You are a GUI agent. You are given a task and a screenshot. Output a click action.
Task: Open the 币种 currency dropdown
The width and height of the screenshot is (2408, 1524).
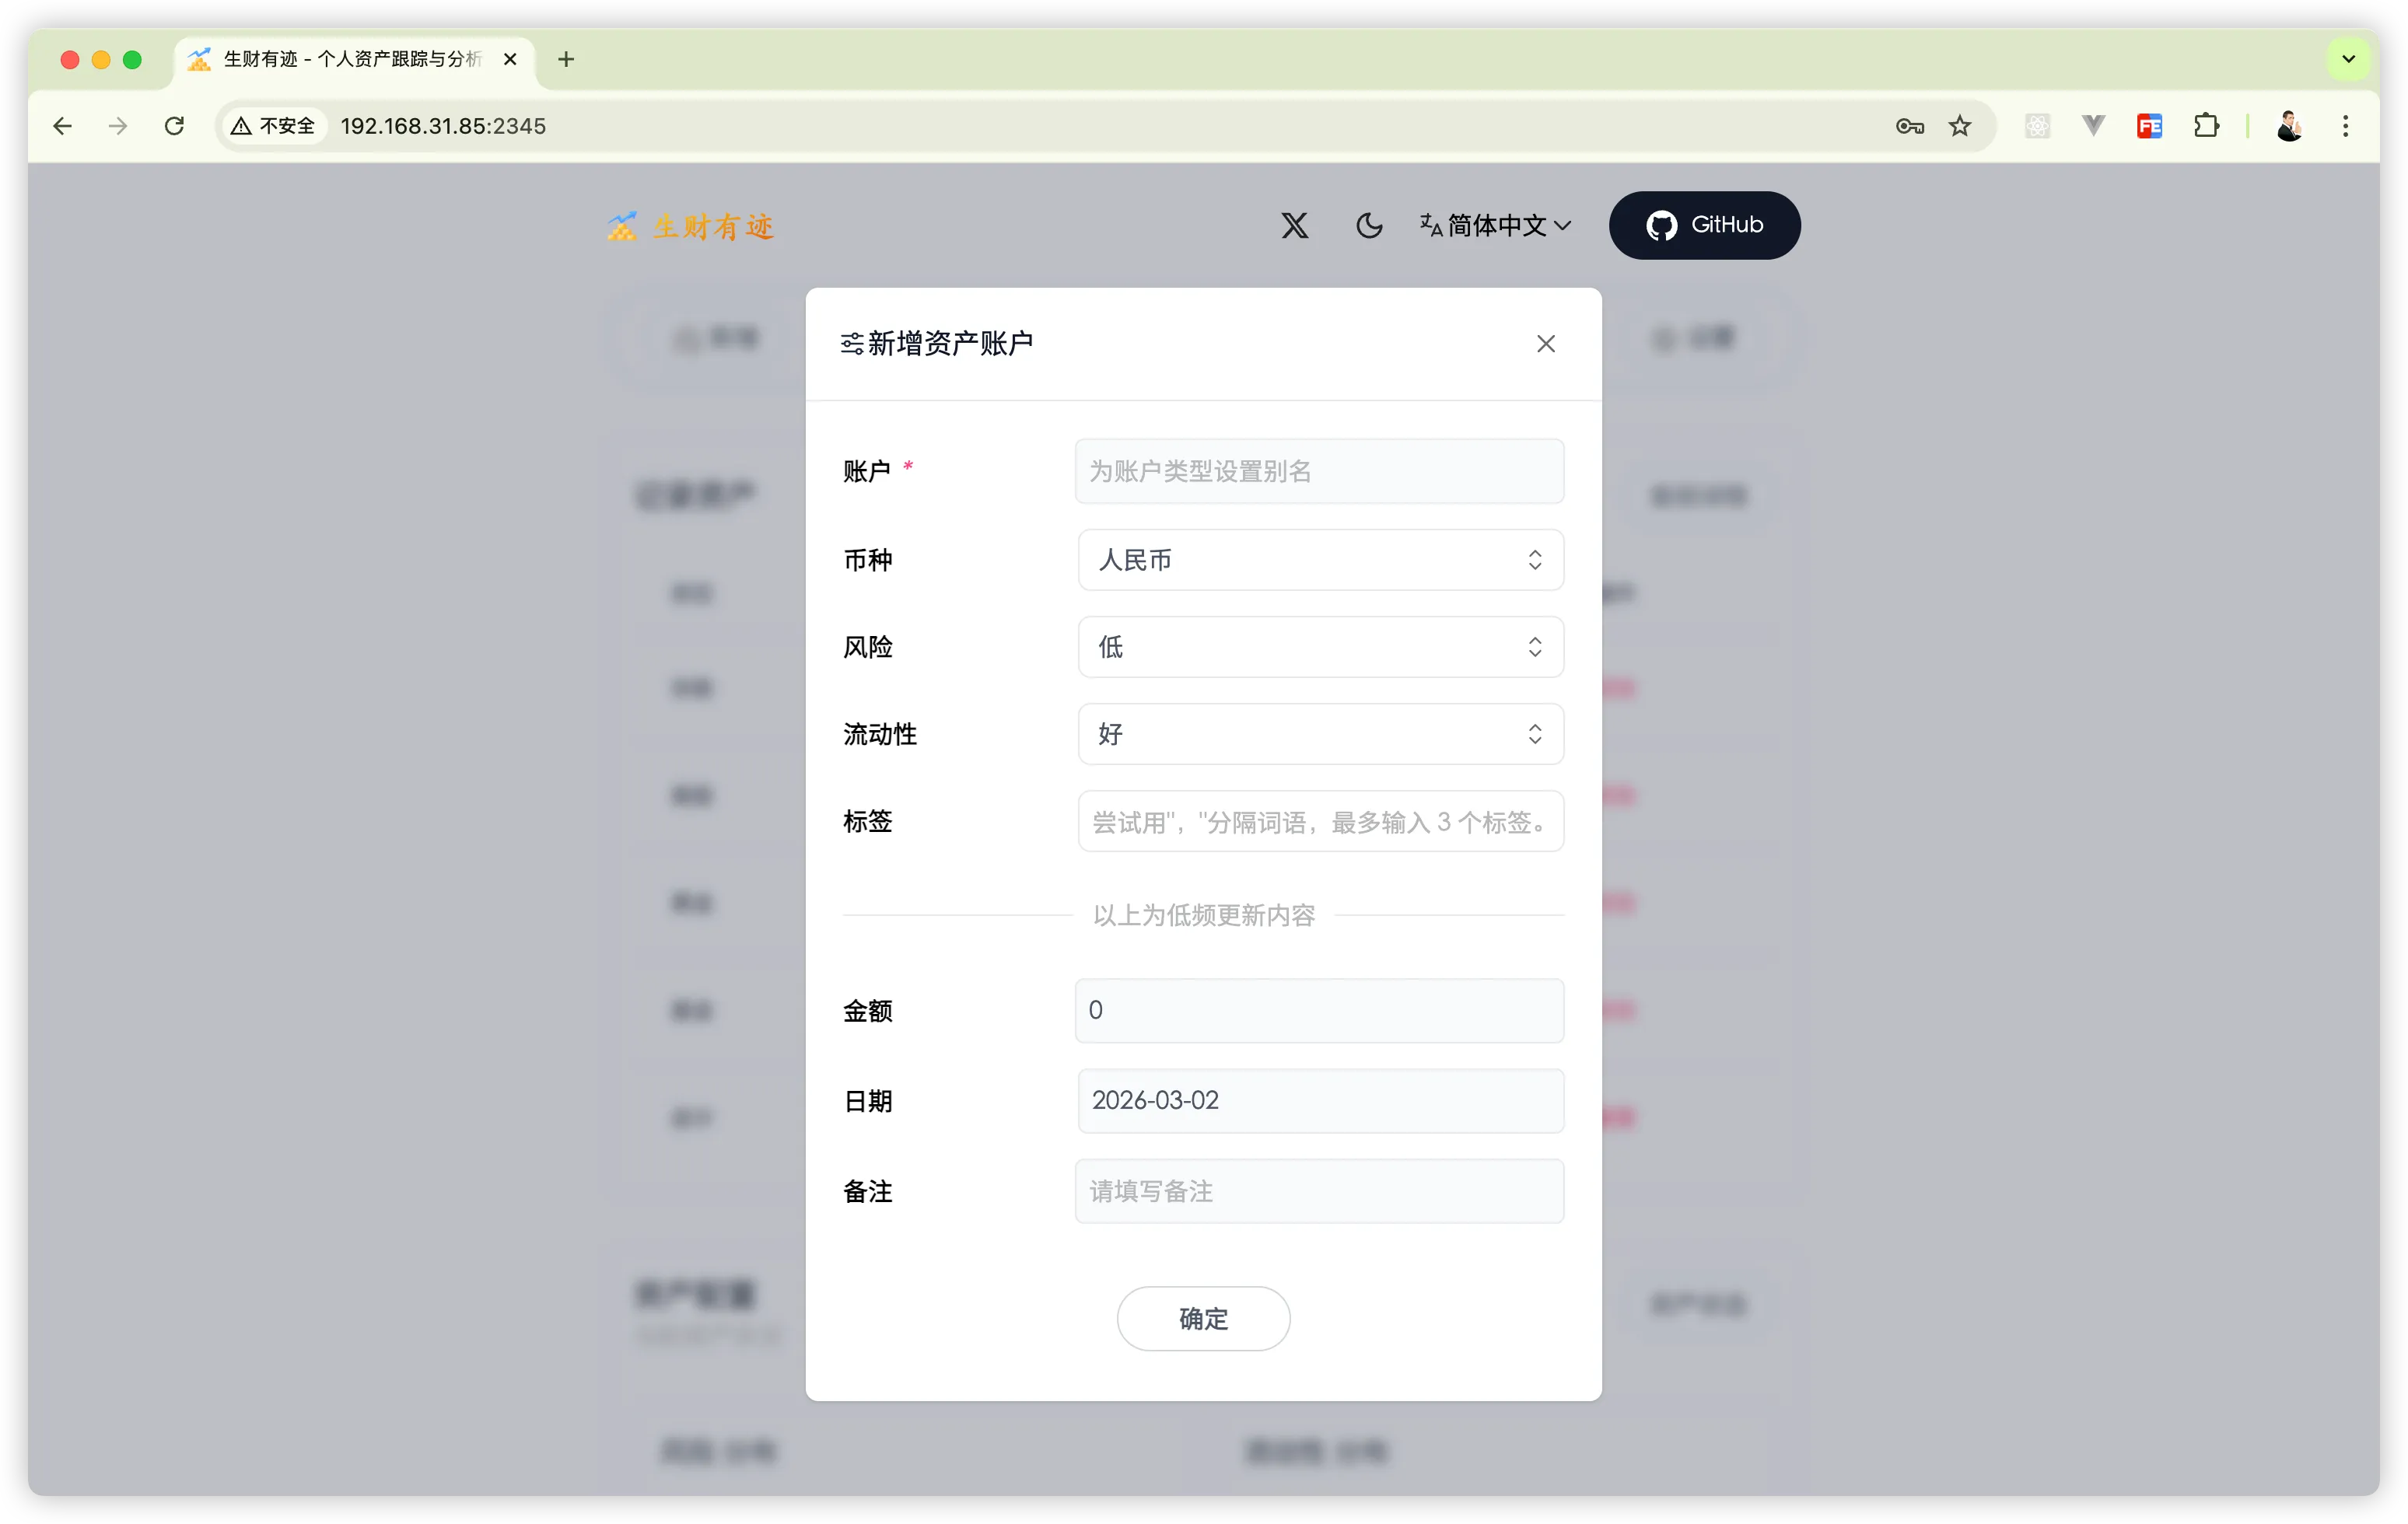[1320, 560]
